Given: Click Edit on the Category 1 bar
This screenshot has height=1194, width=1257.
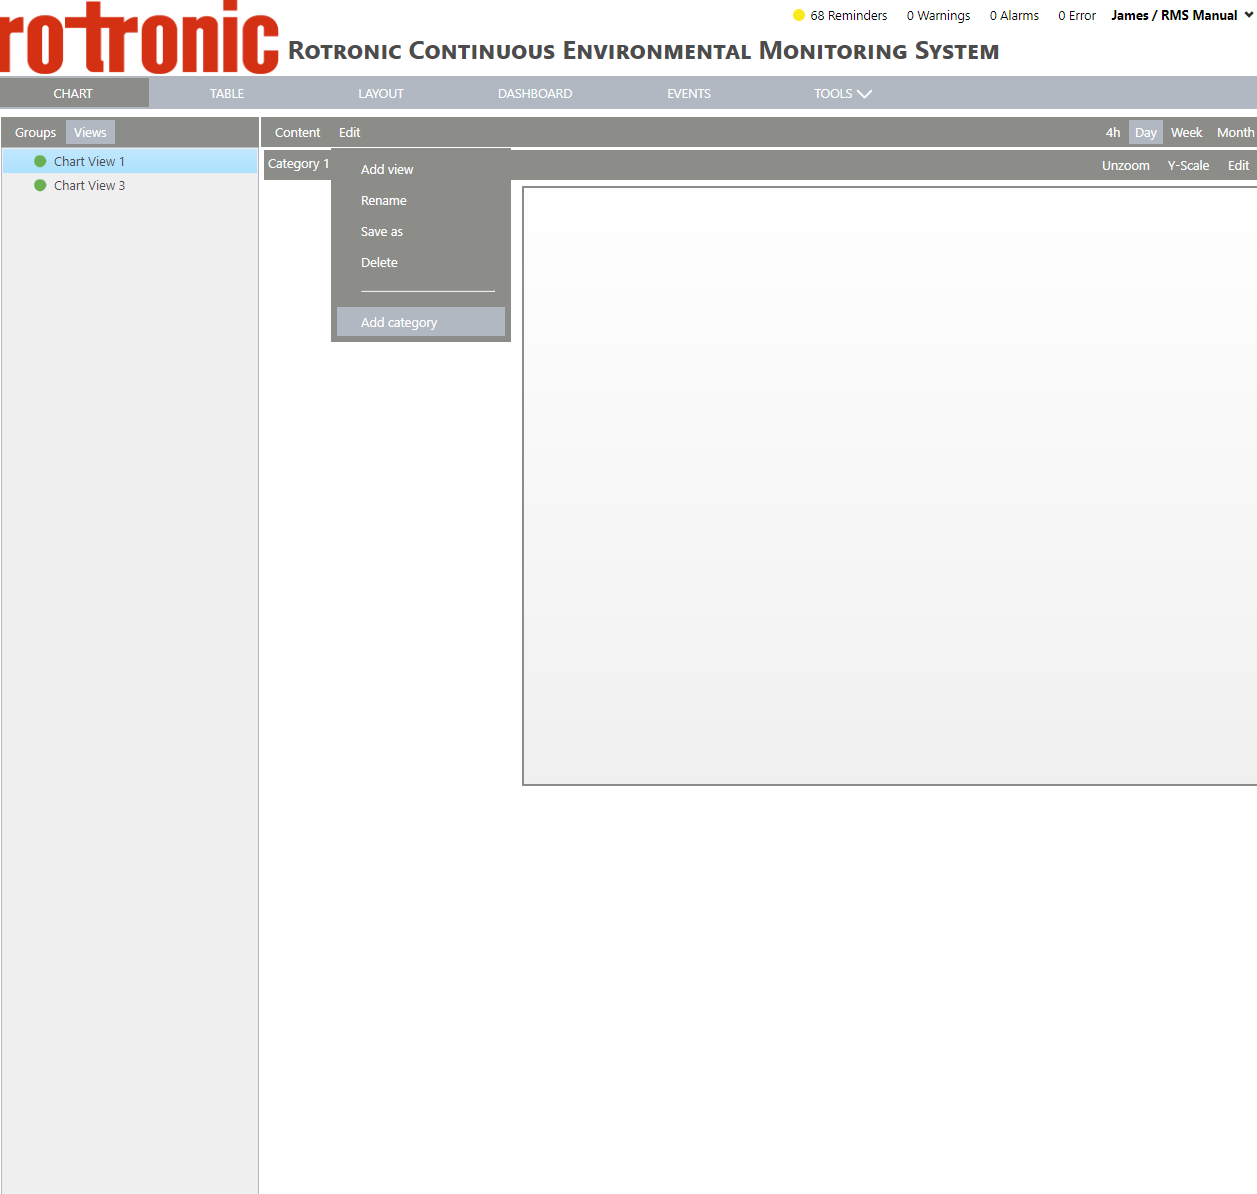Looking at the screenshot, I should [1238, 165].
